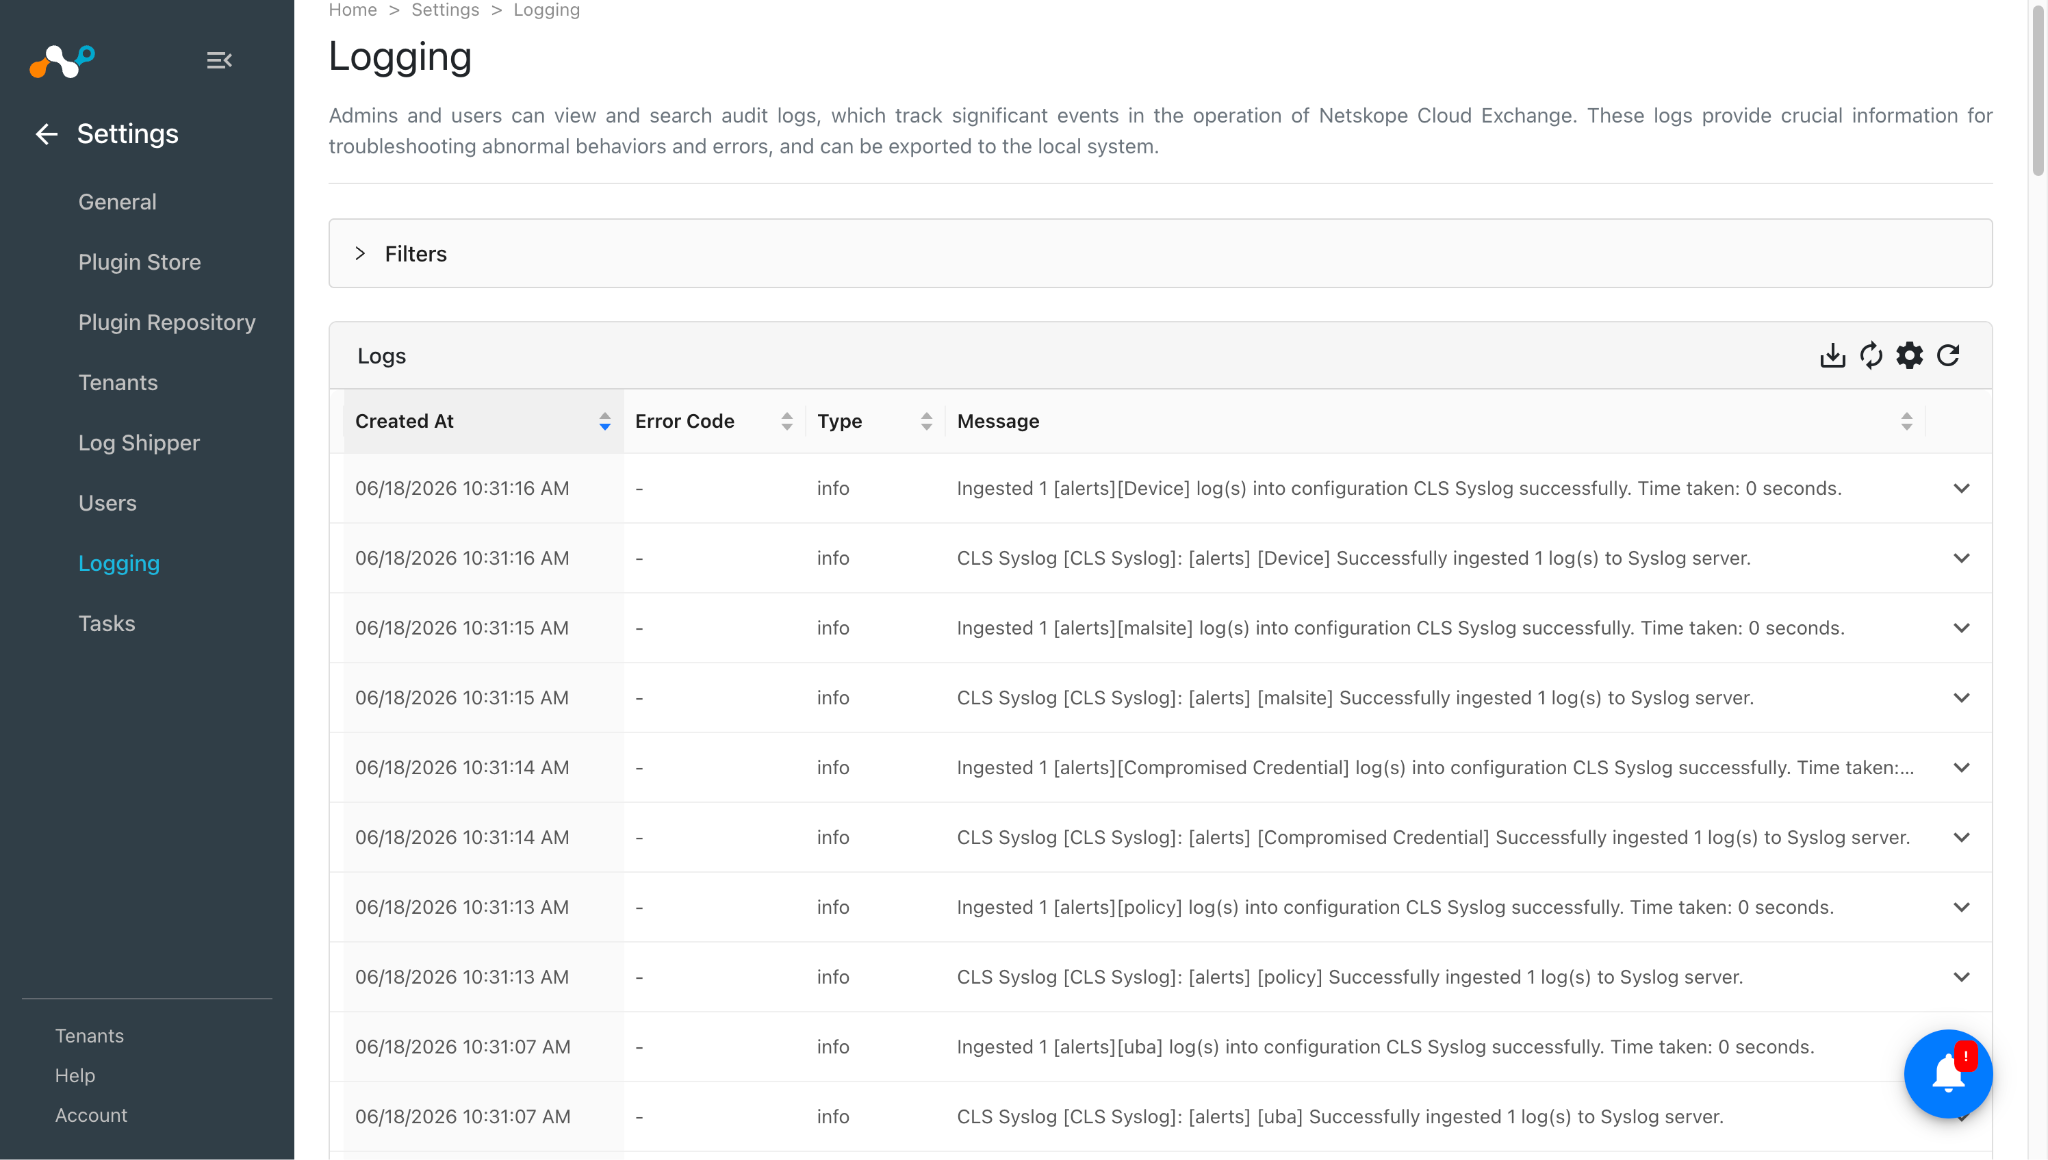Expand the policy 'Successfully ingested' Syslog row

click(1961, 978)
